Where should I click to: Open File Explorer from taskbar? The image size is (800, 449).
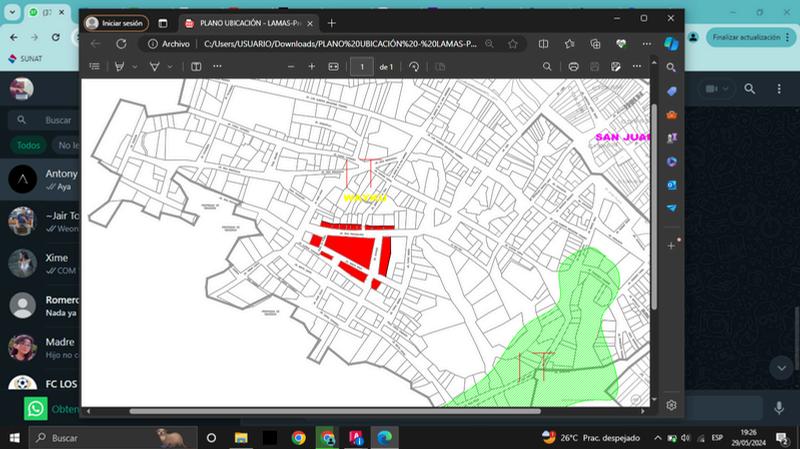(x=241, y=438)
